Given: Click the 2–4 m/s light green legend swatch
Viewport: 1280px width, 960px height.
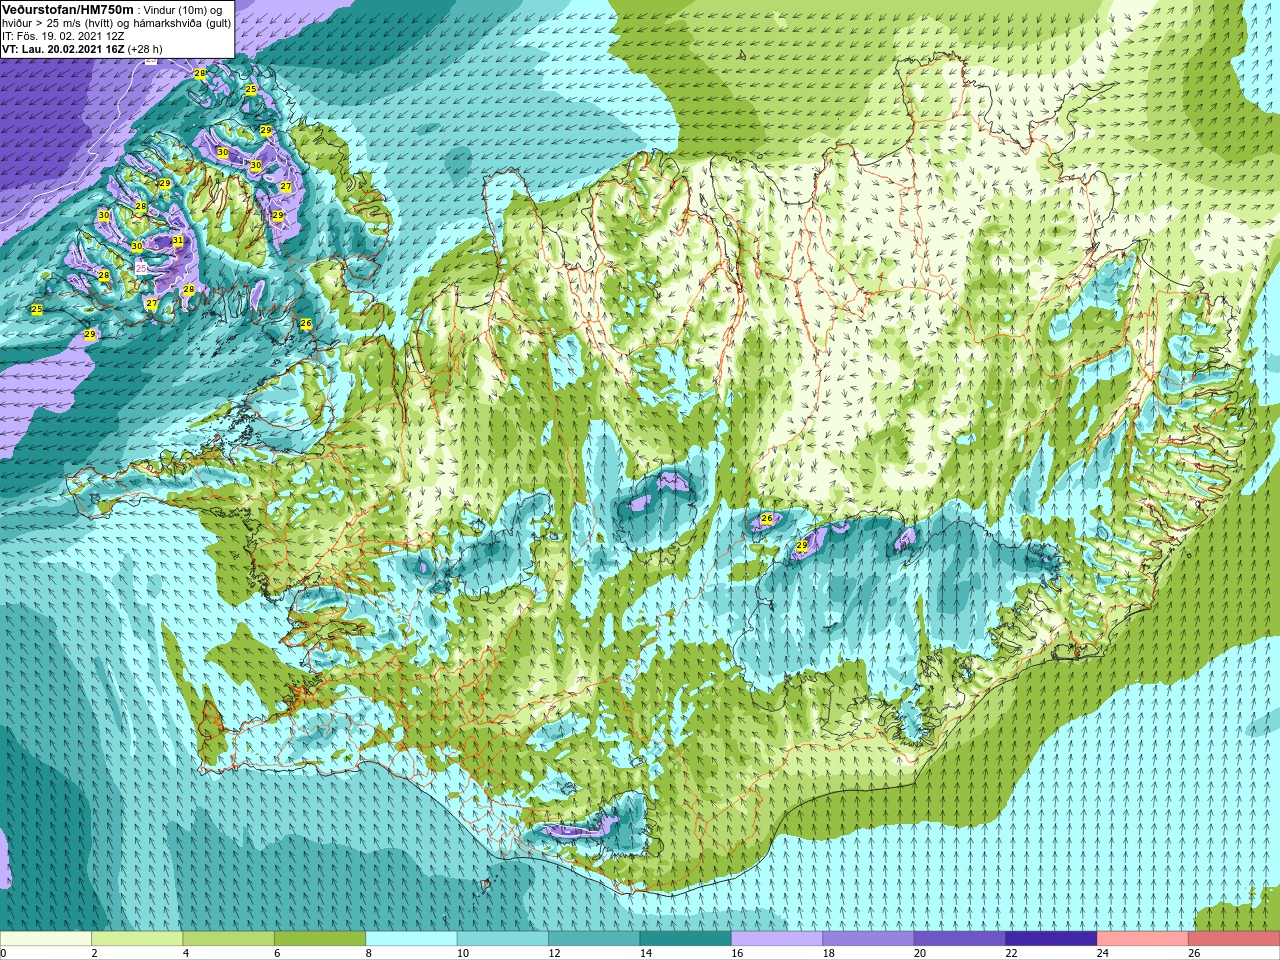Looking at the screenshot, I should click(137, 939).
